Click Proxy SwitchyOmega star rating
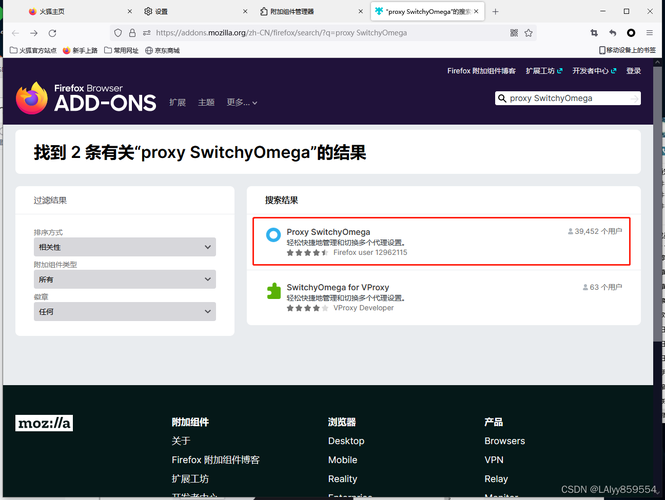Screen dimensions: 665x500 [307, 253]
